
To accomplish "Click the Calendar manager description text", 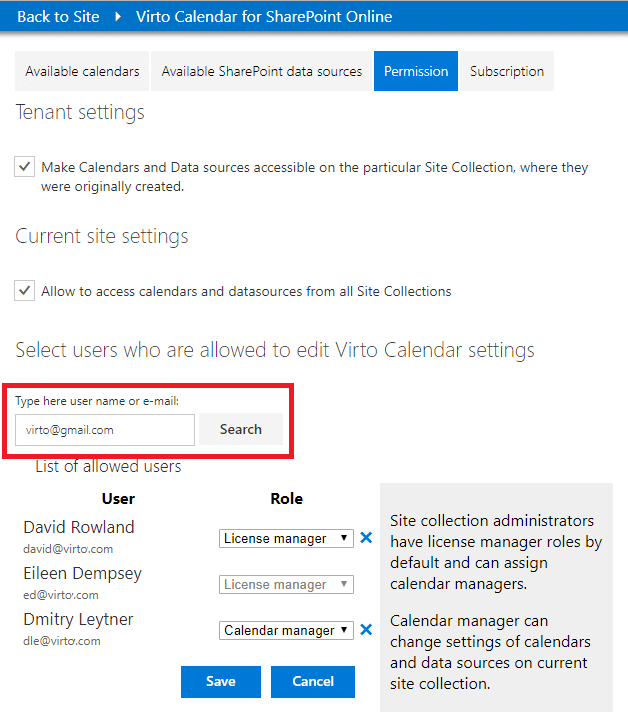I will click(490, 652).
